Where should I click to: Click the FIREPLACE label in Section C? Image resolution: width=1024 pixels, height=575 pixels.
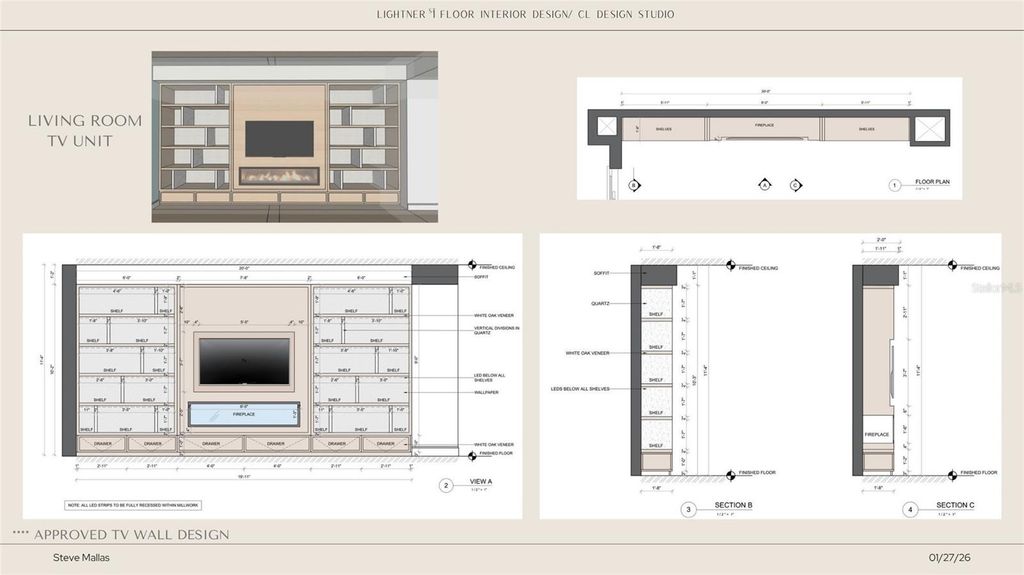click(876, 434)
